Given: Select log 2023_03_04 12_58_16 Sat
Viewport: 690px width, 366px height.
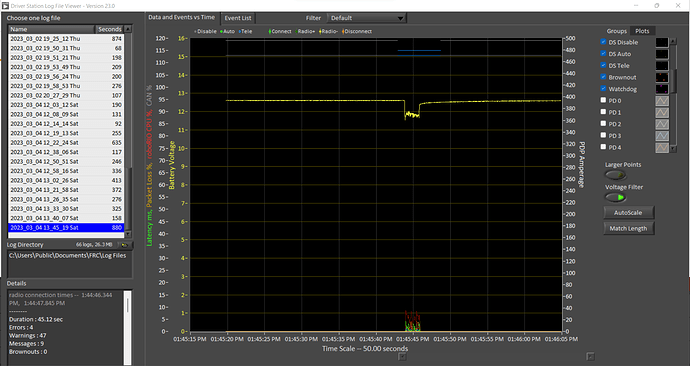Looking at the screenshot, I should pyautogui.click(x=66, y=171).
